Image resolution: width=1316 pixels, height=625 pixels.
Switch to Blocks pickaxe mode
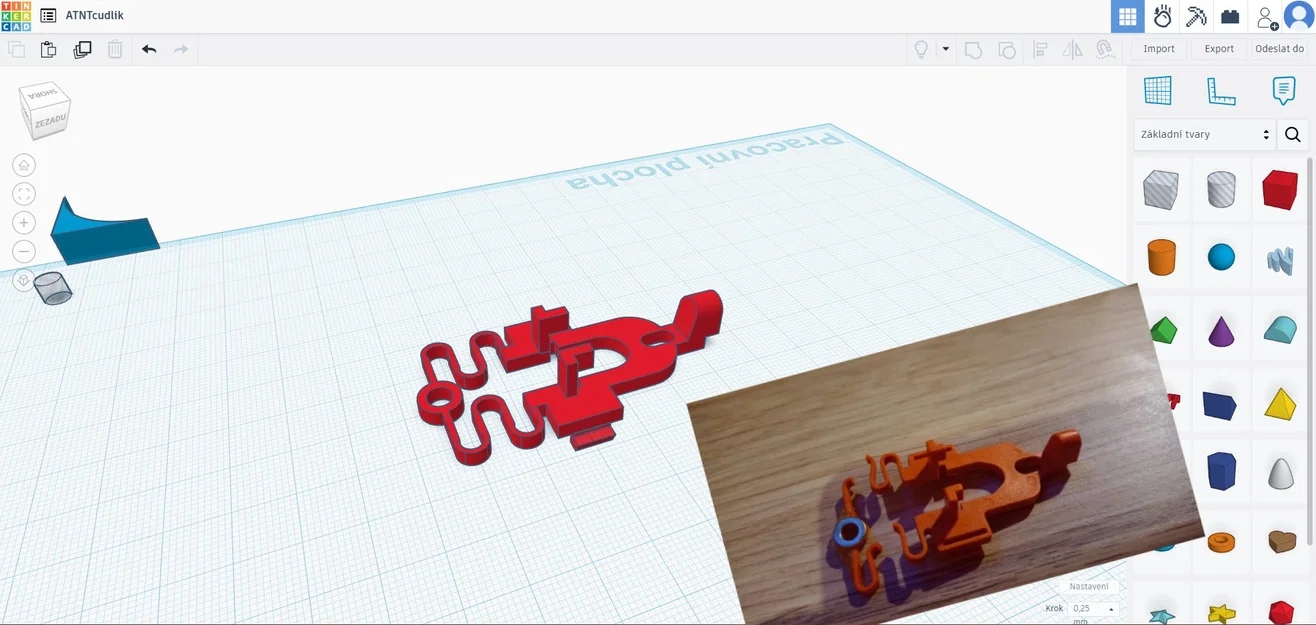pos(1196,16)
